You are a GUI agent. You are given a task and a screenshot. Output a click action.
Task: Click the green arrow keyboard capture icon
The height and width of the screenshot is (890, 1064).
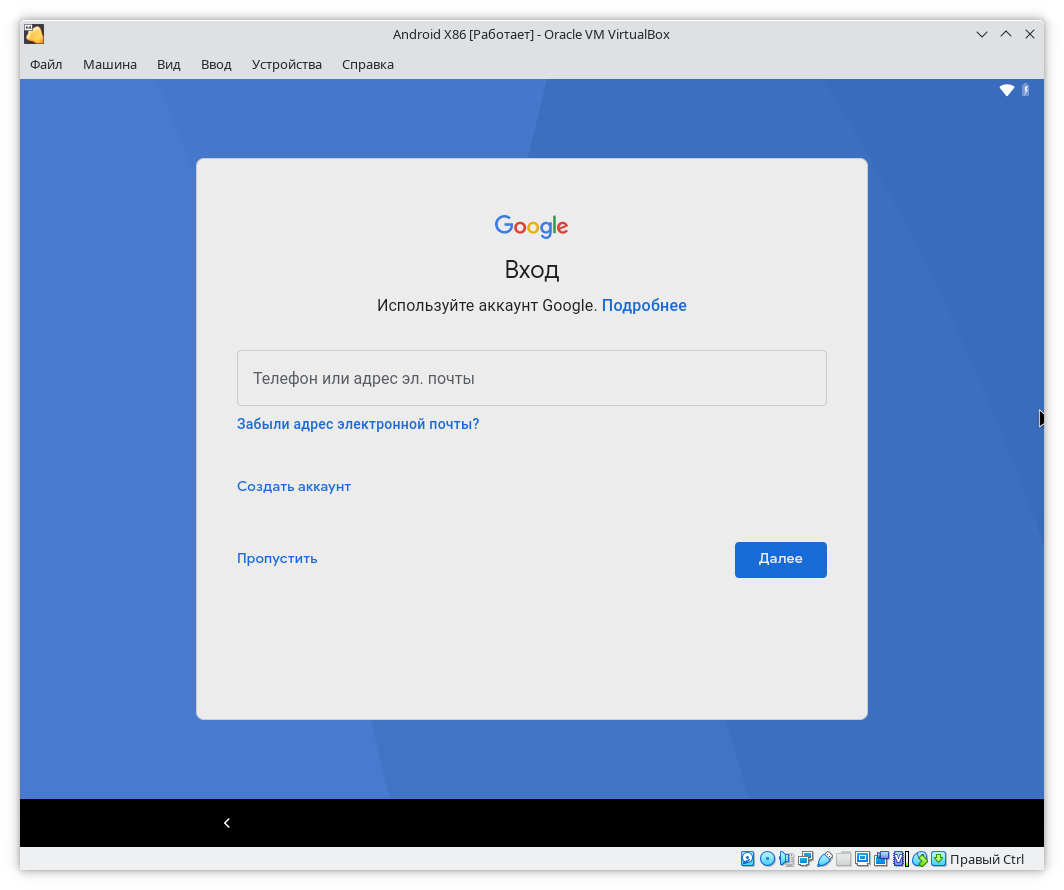click(x=938, y=859)
